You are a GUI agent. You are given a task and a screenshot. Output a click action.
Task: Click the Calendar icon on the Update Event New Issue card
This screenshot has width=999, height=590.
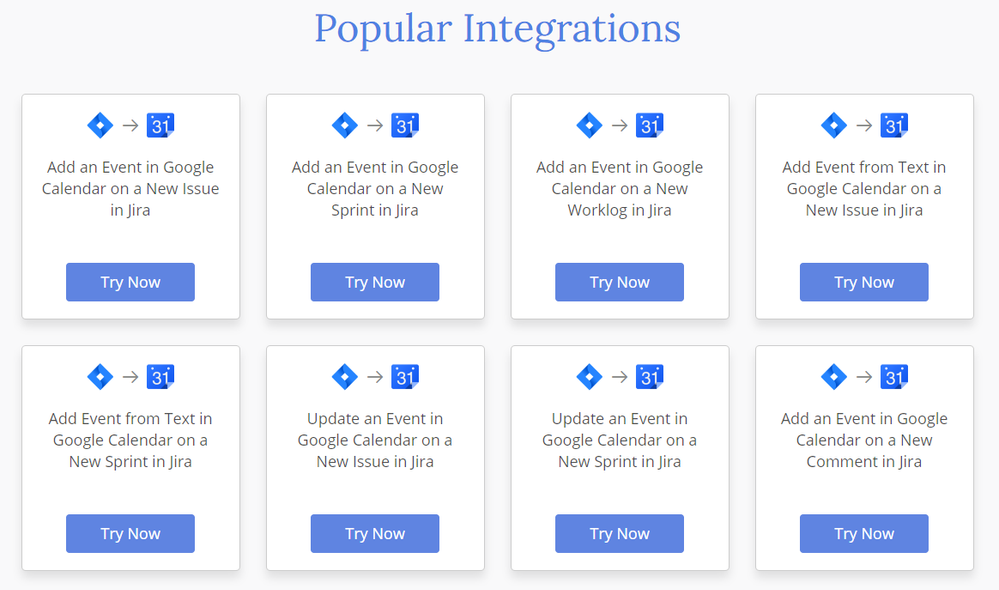click(x=405, y=377)
